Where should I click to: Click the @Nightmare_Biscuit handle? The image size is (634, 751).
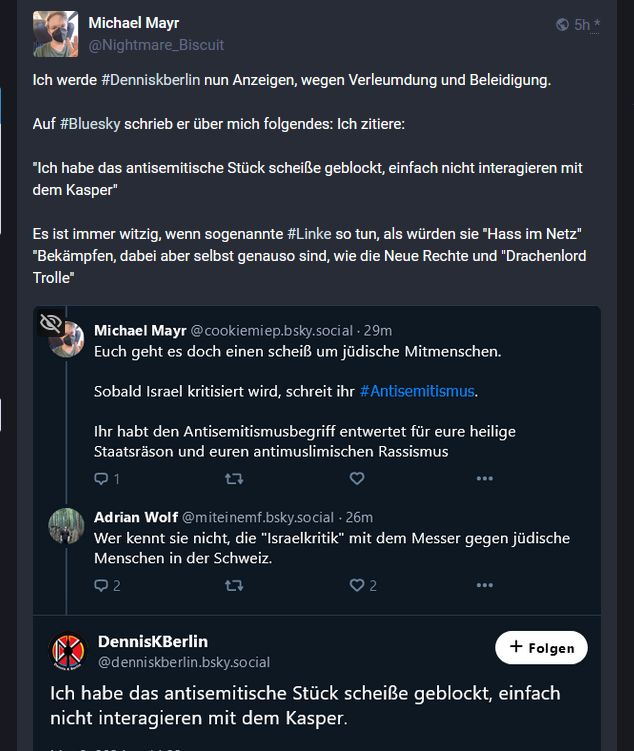[x=156, y=45]
